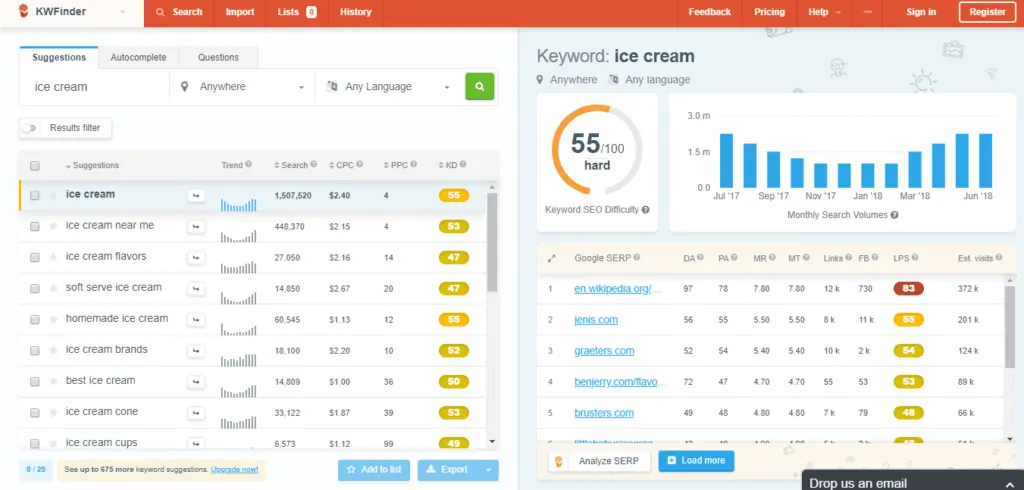Open Import in top navigation

pos(240,12)
